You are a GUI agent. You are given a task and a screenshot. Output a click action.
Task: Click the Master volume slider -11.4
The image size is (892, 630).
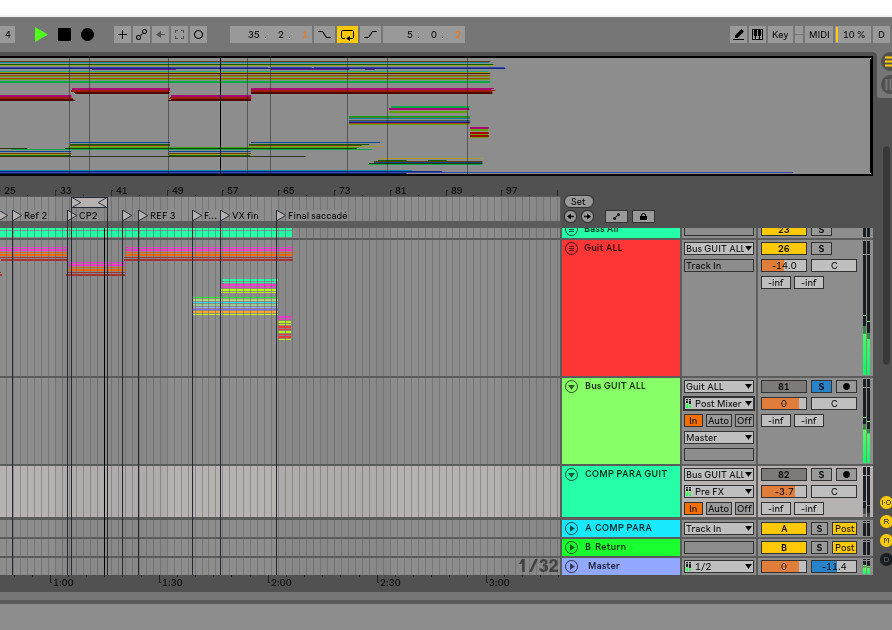click(833, 566)
